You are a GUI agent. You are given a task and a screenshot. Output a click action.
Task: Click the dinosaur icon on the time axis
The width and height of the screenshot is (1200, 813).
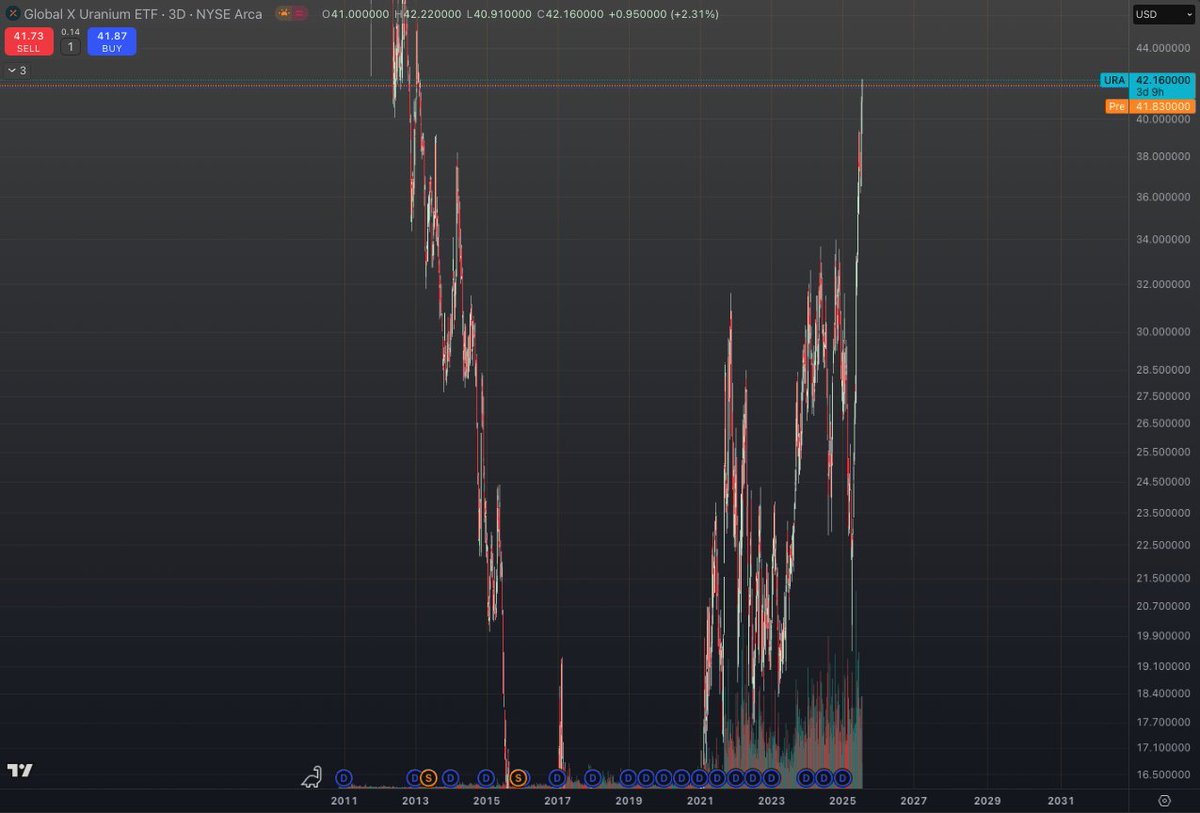(x=313, y=776)
